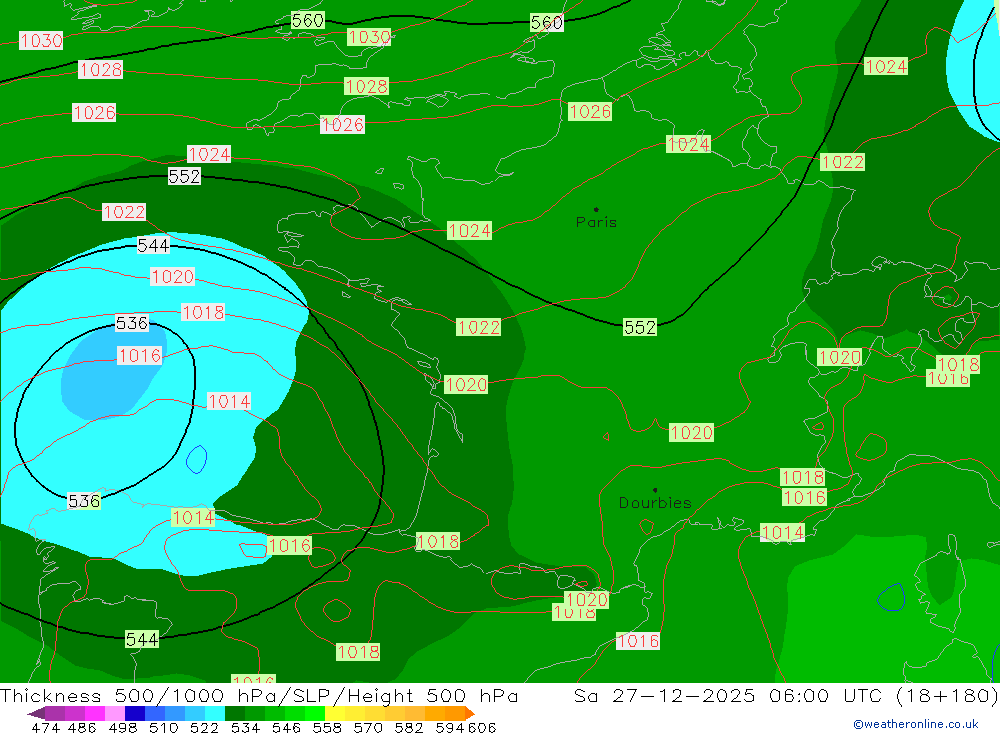This screenshot has height=733, width=1000.
Task: Click the legend value 510
Action: [x=164, y=727]
